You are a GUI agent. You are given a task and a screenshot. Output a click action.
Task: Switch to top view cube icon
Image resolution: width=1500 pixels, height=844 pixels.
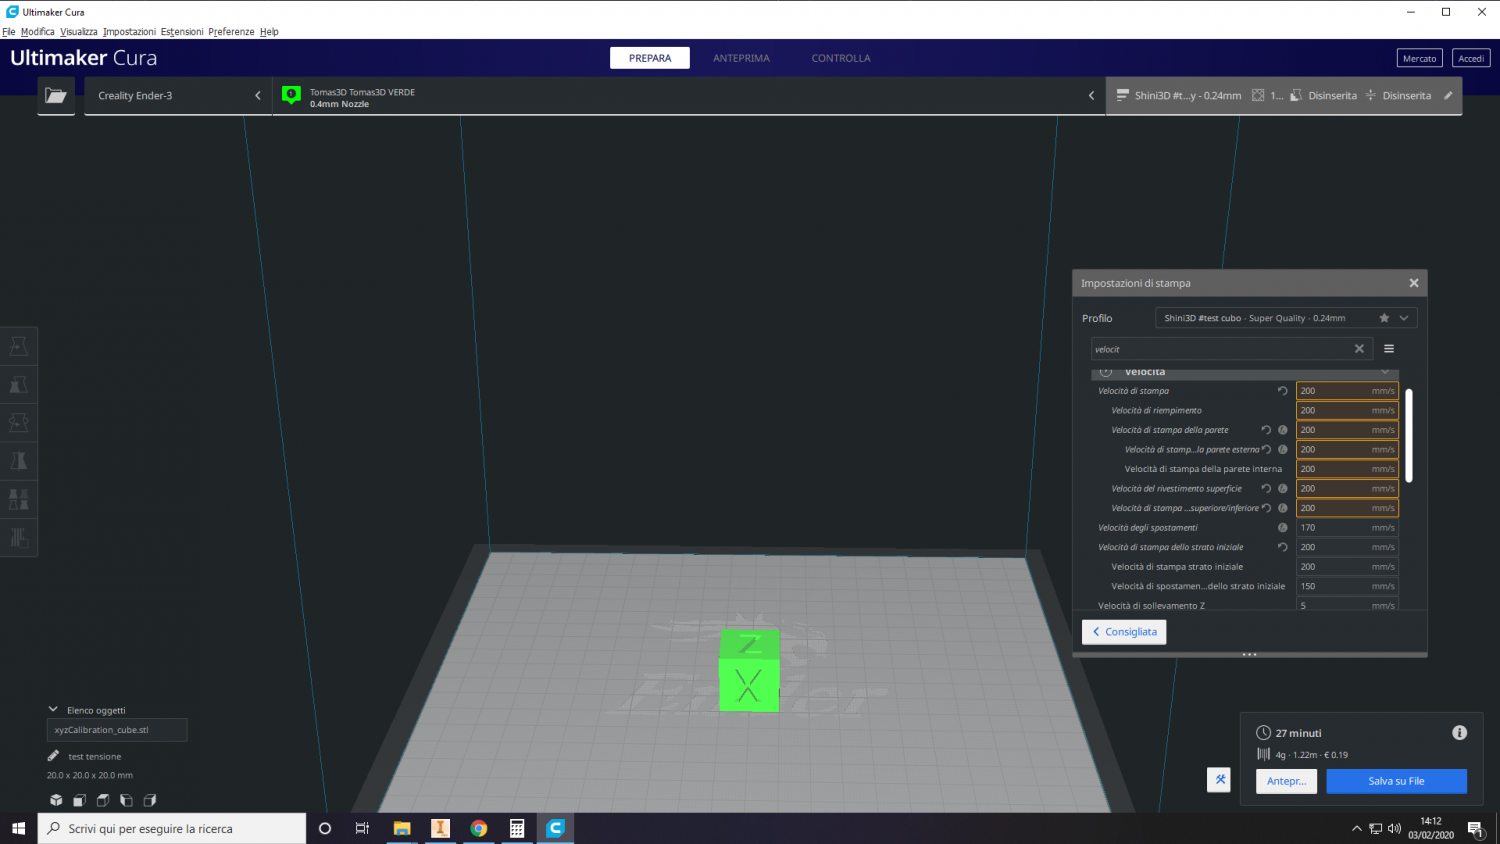[103, 800]
